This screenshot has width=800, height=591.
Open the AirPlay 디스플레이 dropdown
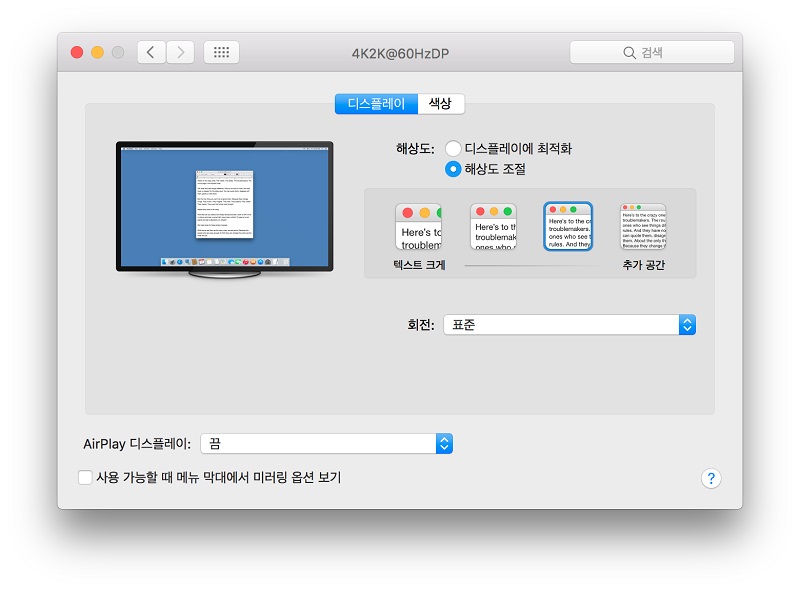pos(327,444)
